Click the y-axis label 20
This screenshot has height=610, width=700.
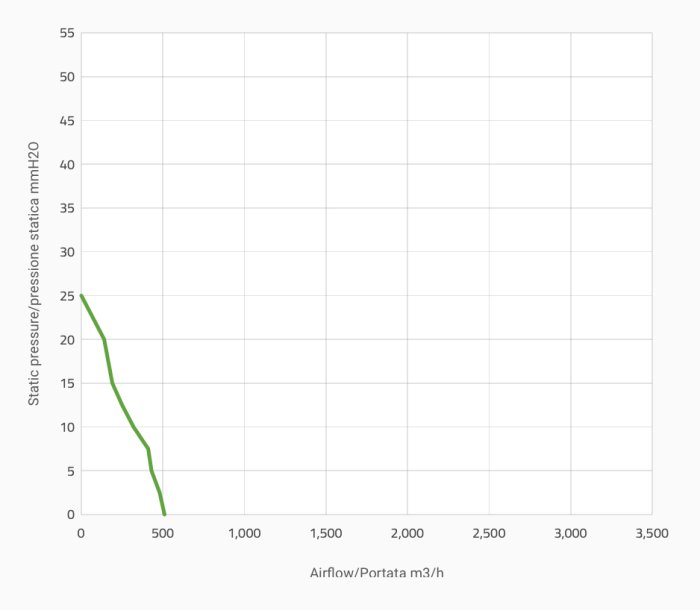tap(67, 340)
